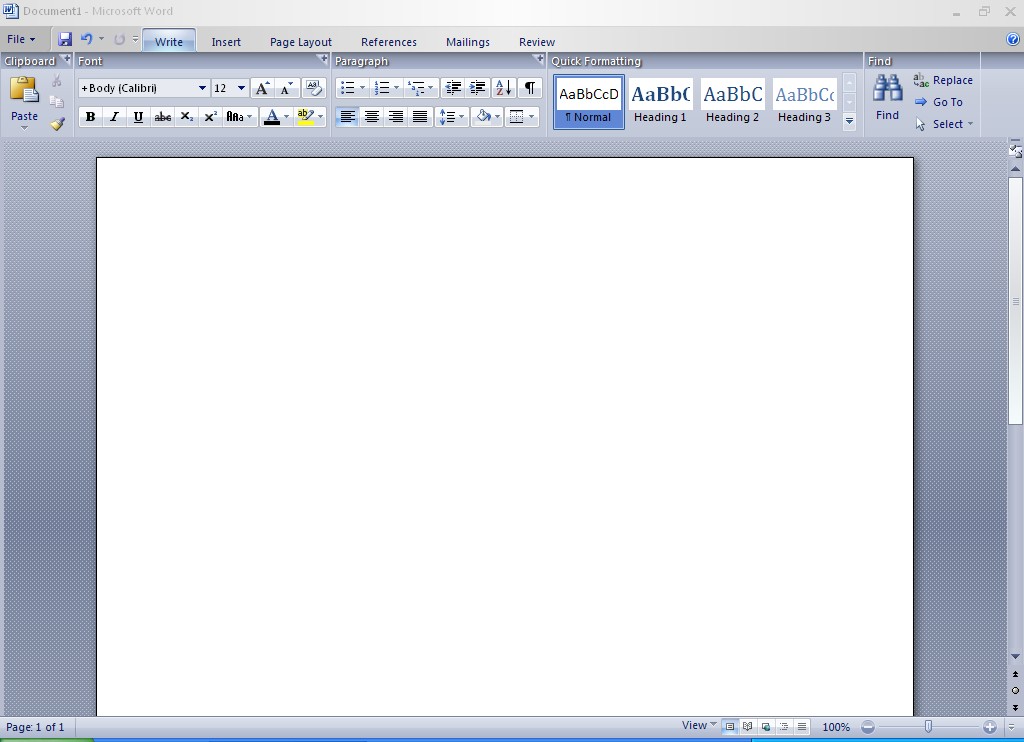Increase paragraph indent

tap(477, 88)
